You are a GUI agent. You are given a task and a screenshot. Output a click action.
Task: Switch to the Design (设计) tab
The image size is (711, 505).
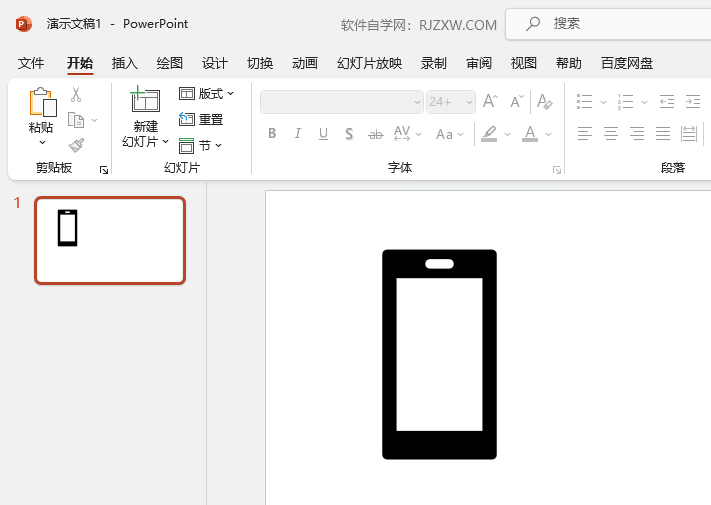(214, 63)
